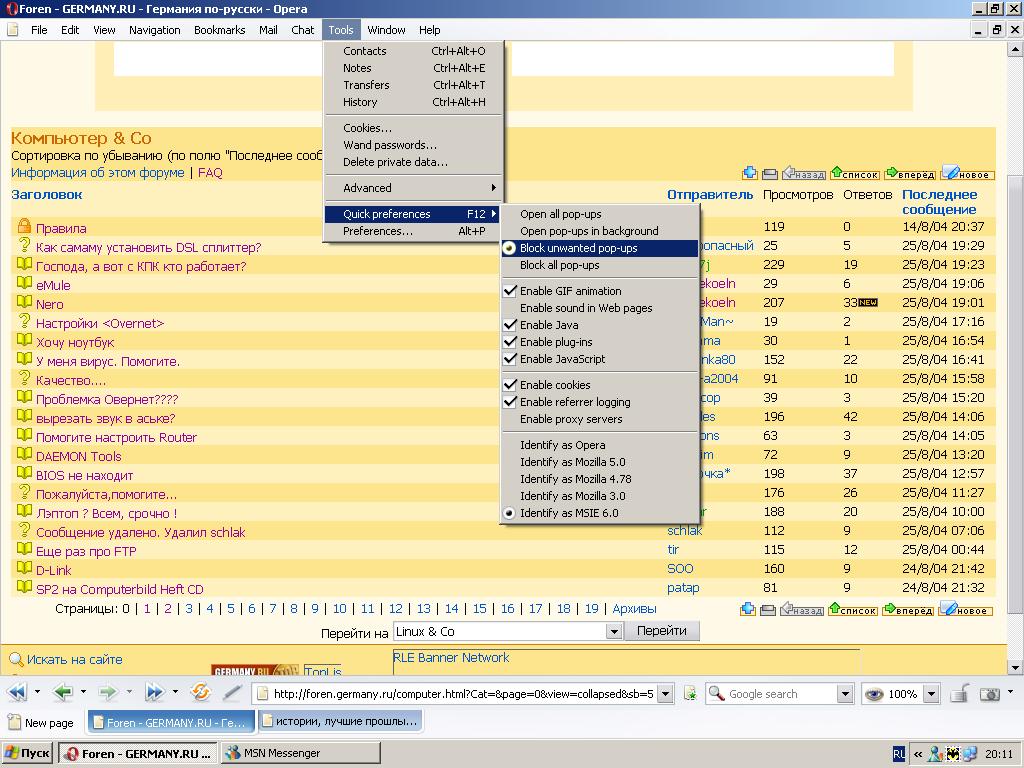Click the lock icon beside the Правила thread
Screen dimensions: 1024x768
click(24, 227)
